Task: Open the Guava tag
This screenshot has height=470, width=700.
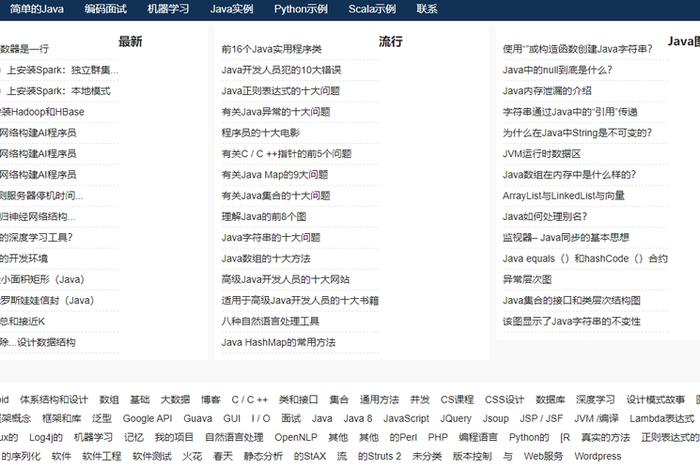Action: click(x=198, y=419)
